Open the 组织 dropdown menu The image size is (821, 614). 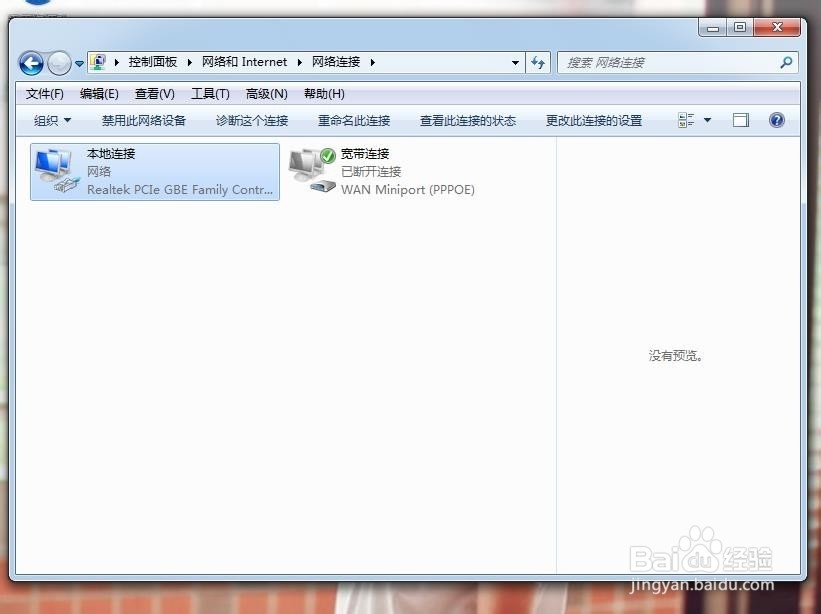point(51,120)
